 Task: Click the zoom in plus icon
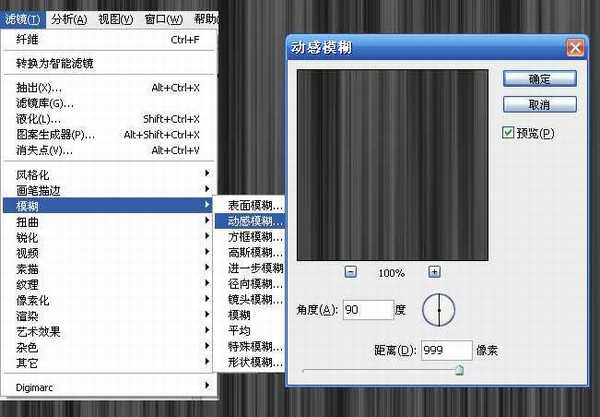click(434, 272)
